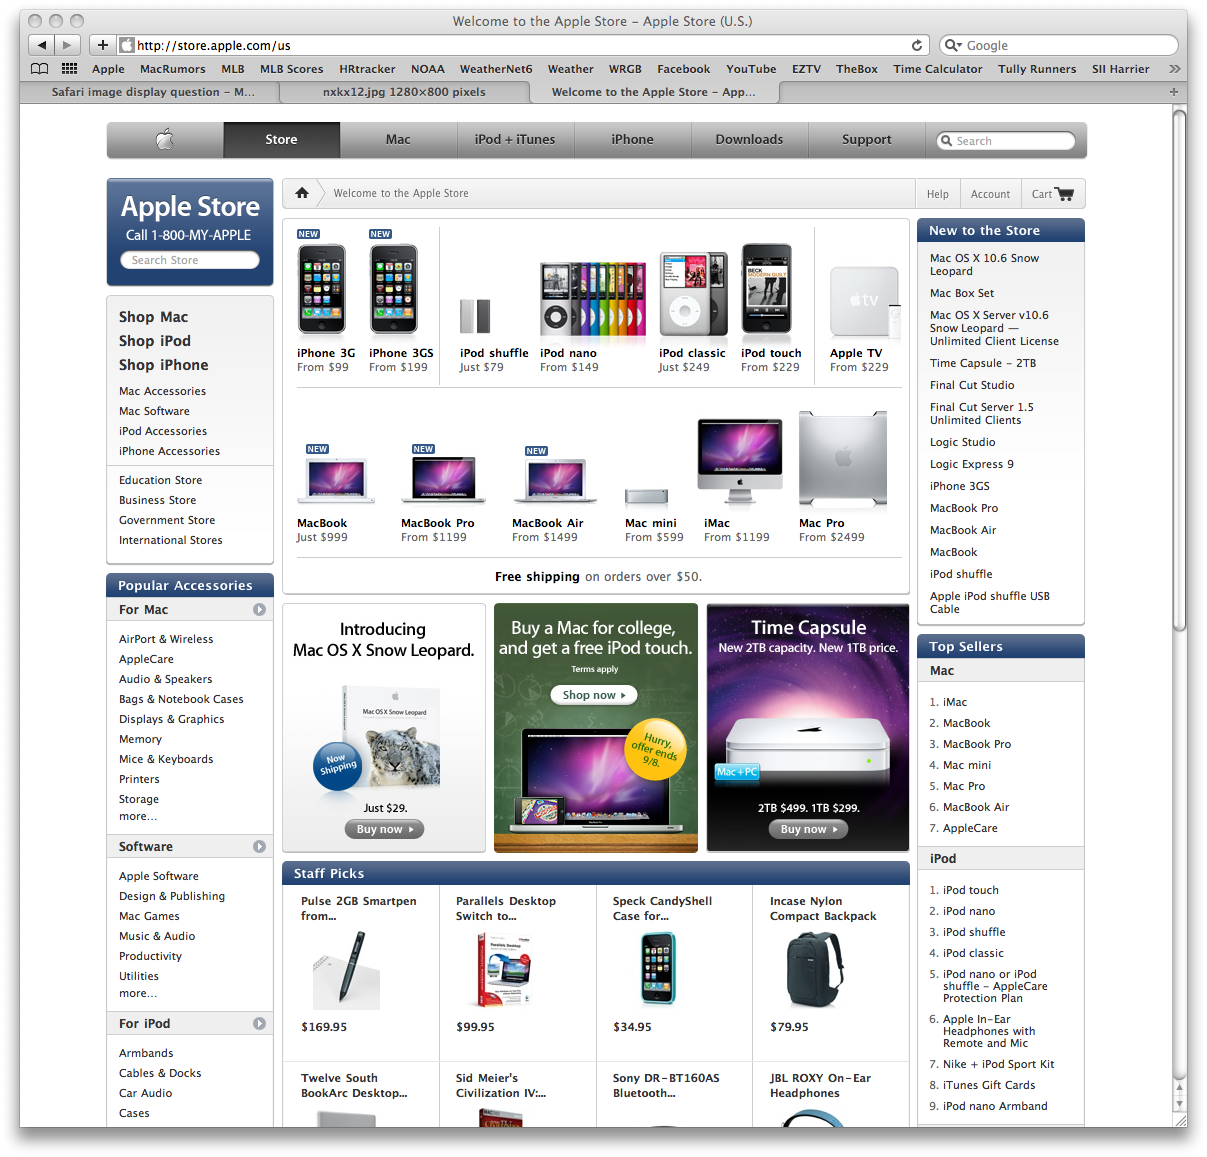Open Final Cut Studio link

click(972, 385)
